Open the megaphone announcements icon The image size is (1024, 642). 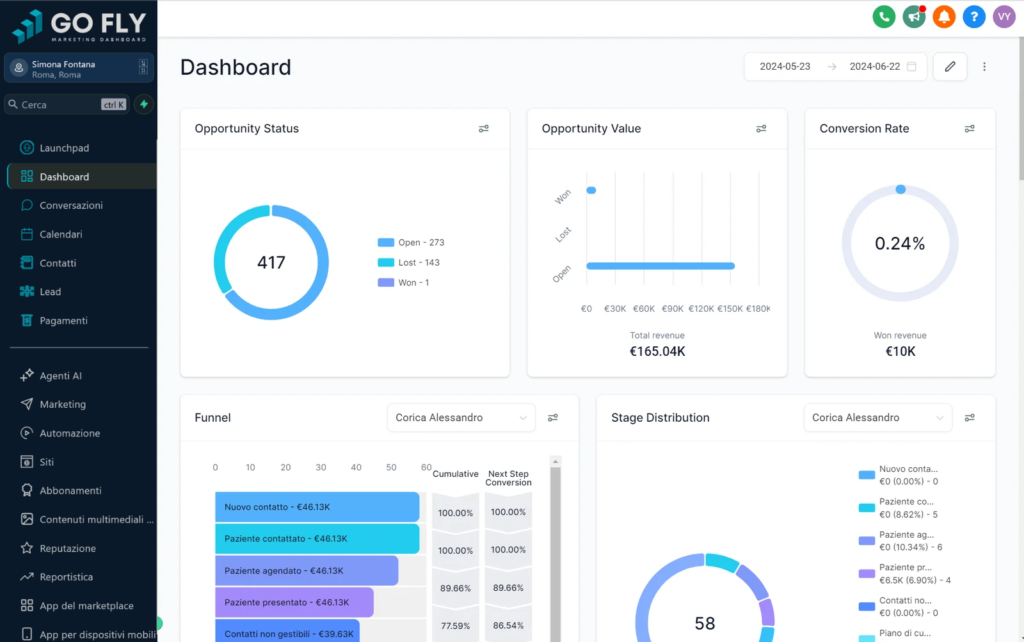point(913,16)
